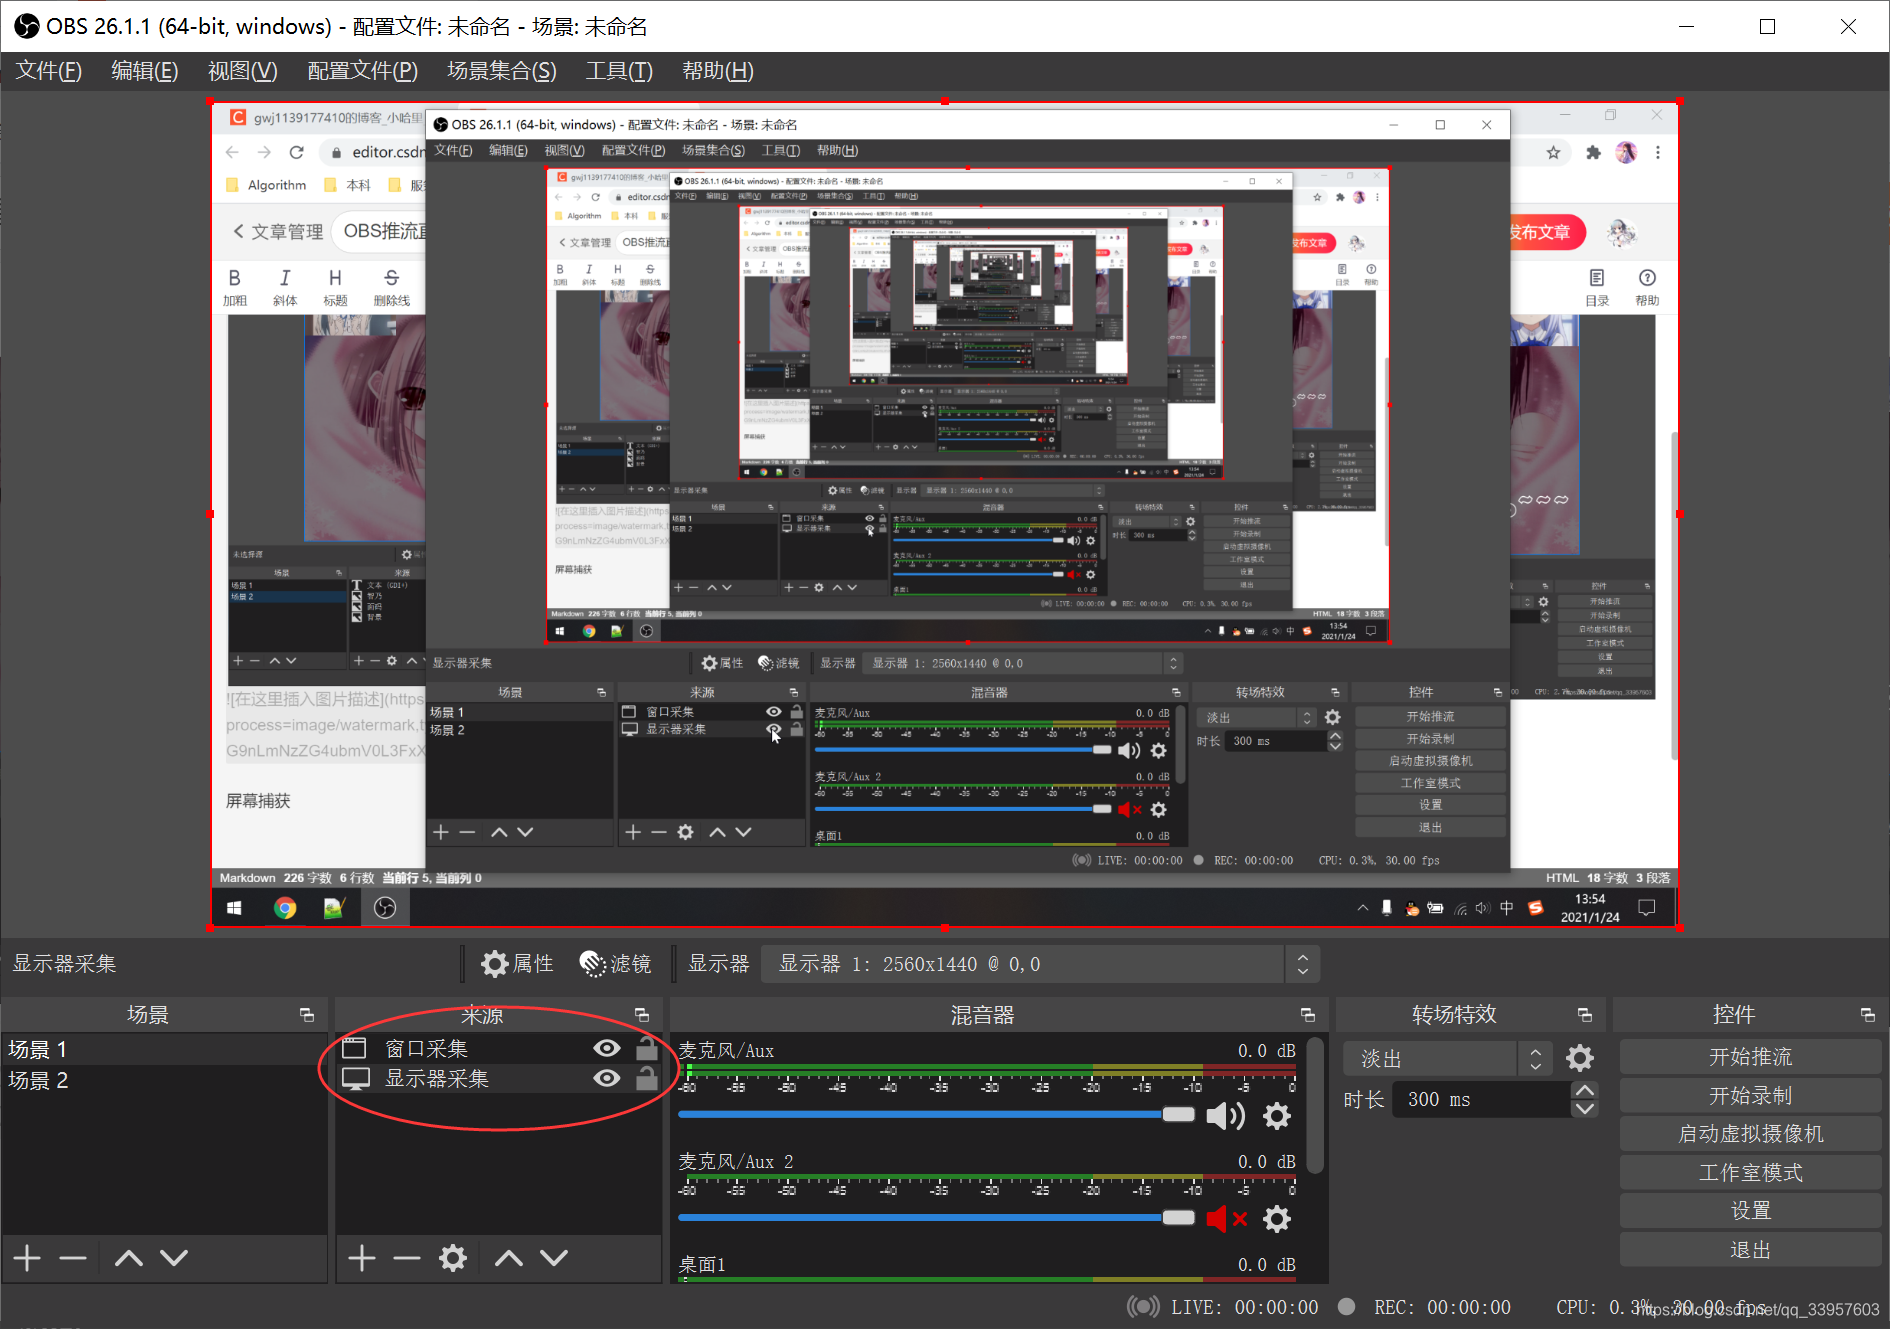
Task: Select 场景 1 in scenes list
Action: pos(164,1049)
